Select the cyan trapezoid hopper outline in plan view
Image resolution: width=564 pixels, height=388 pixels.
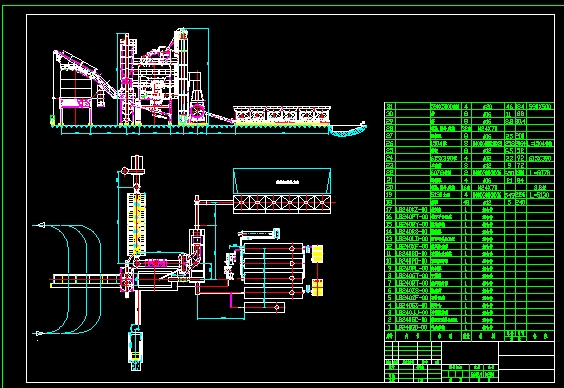point(282,181)
